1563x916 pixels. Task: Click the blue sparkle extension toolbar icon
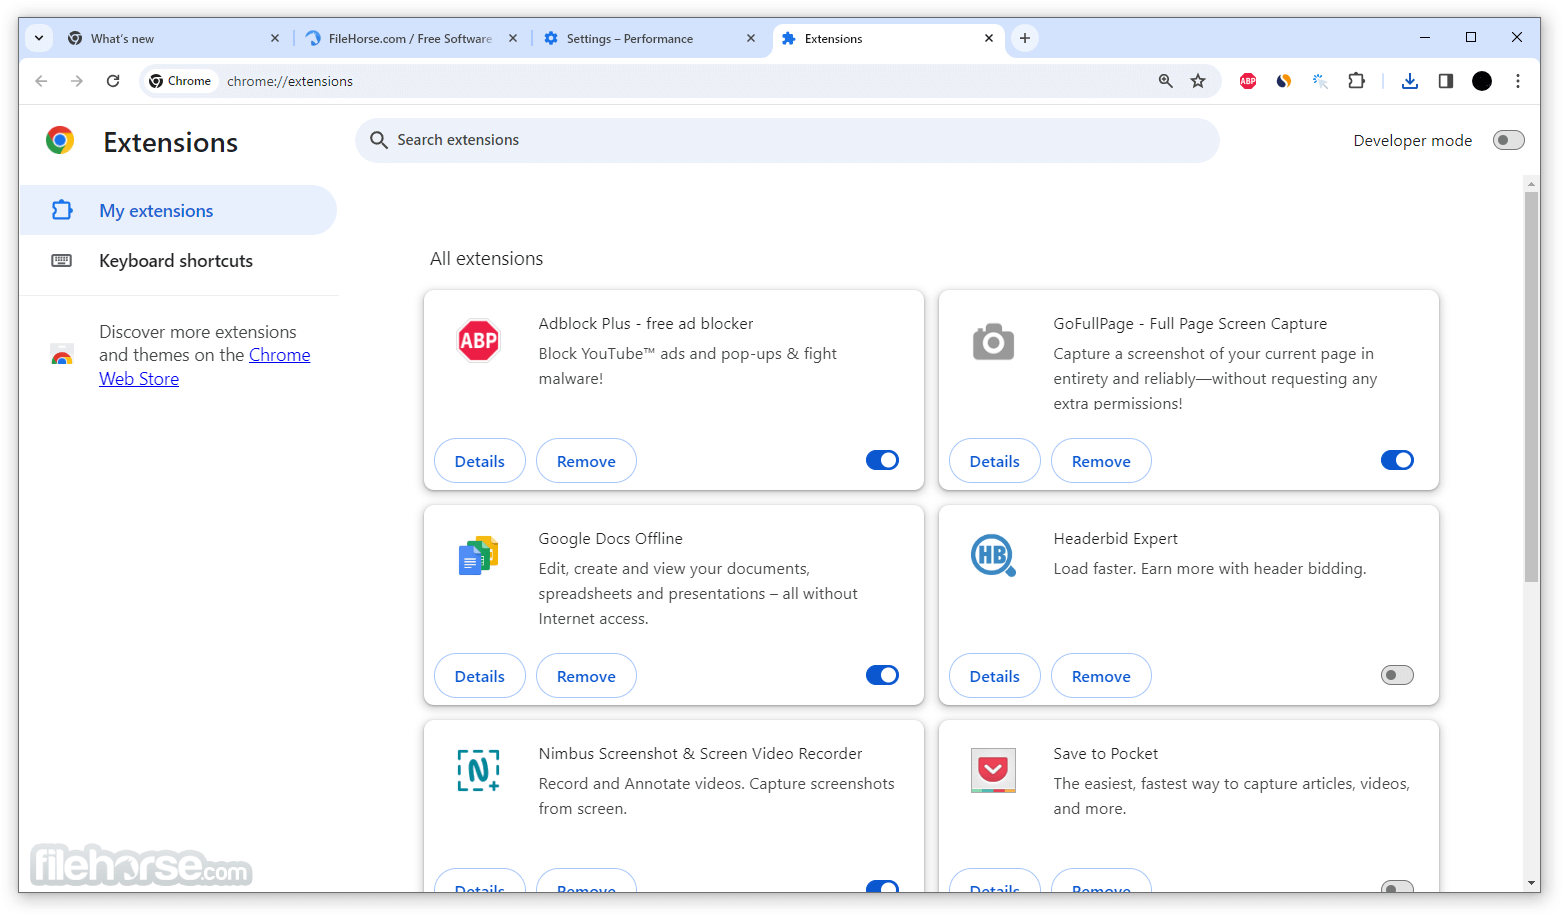tap(1320, 81)
